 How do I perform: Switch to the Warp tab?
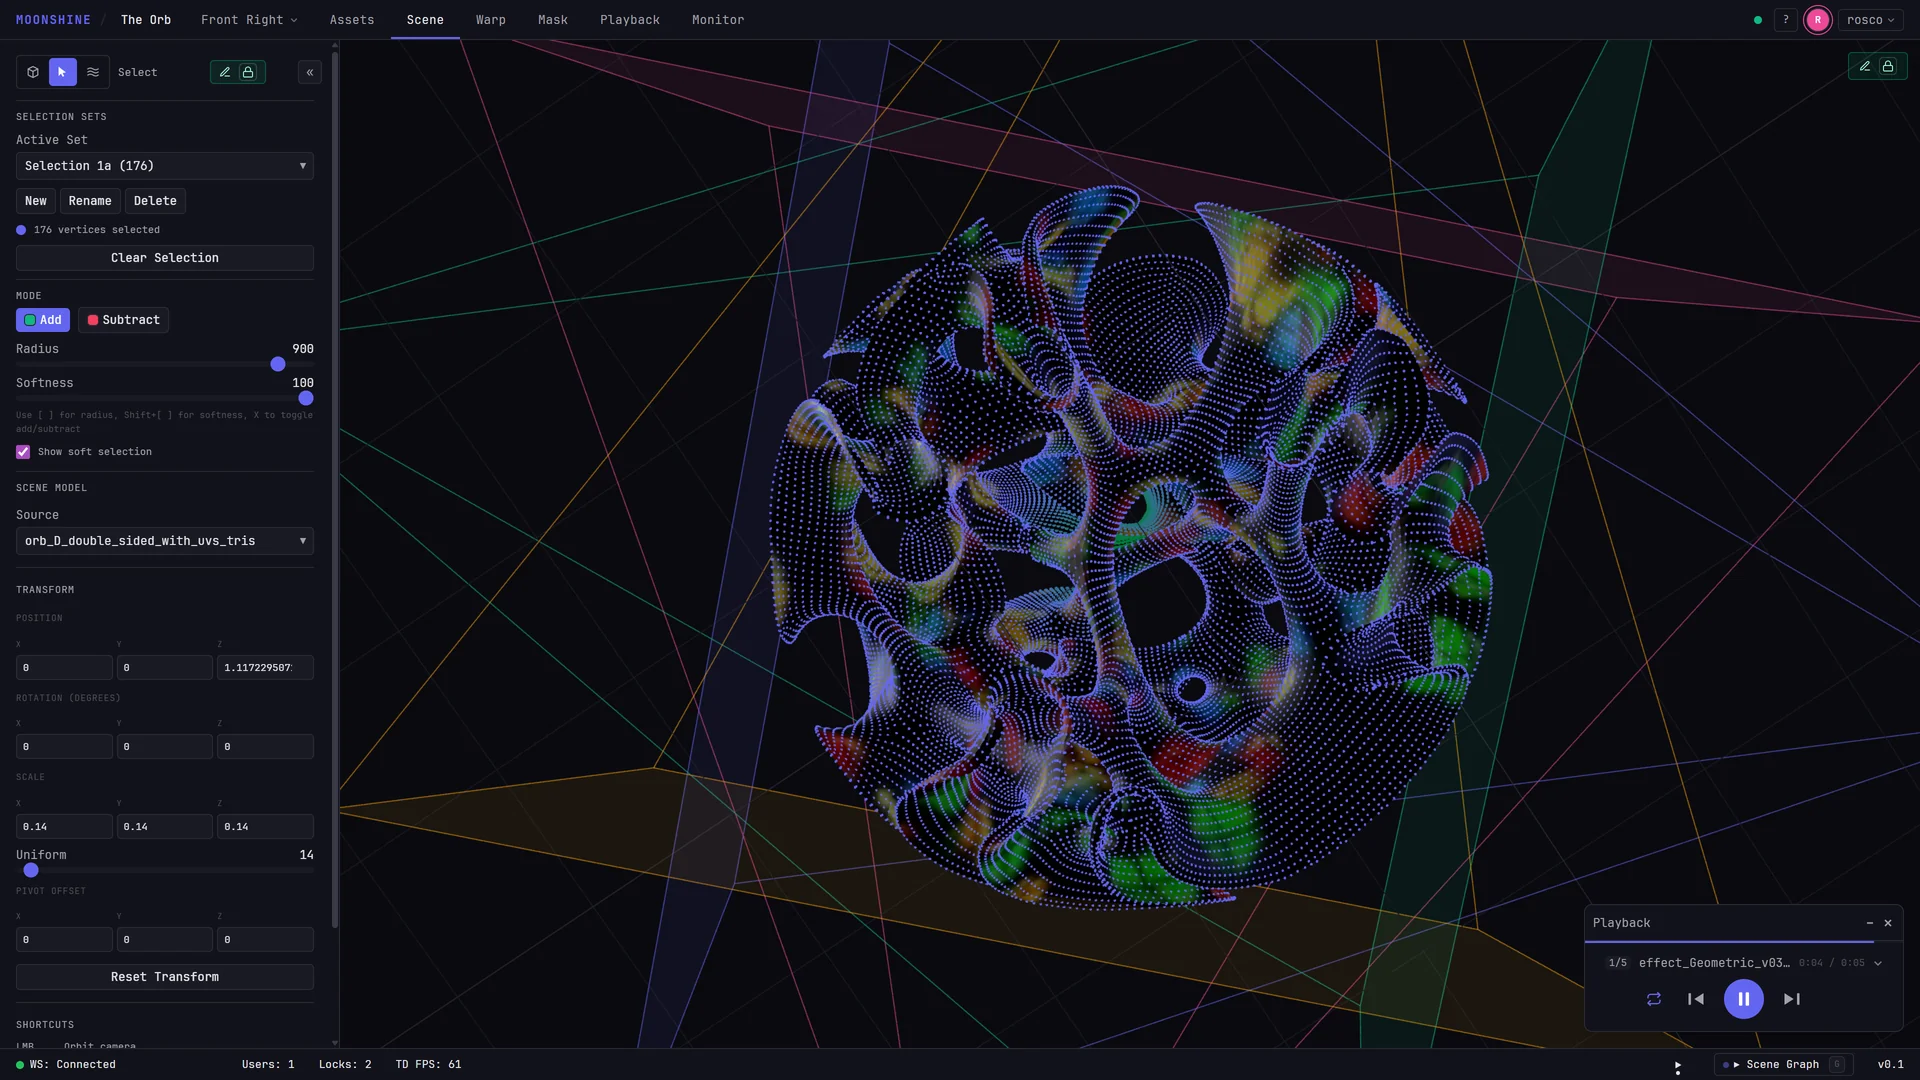[x=491, y=20]
